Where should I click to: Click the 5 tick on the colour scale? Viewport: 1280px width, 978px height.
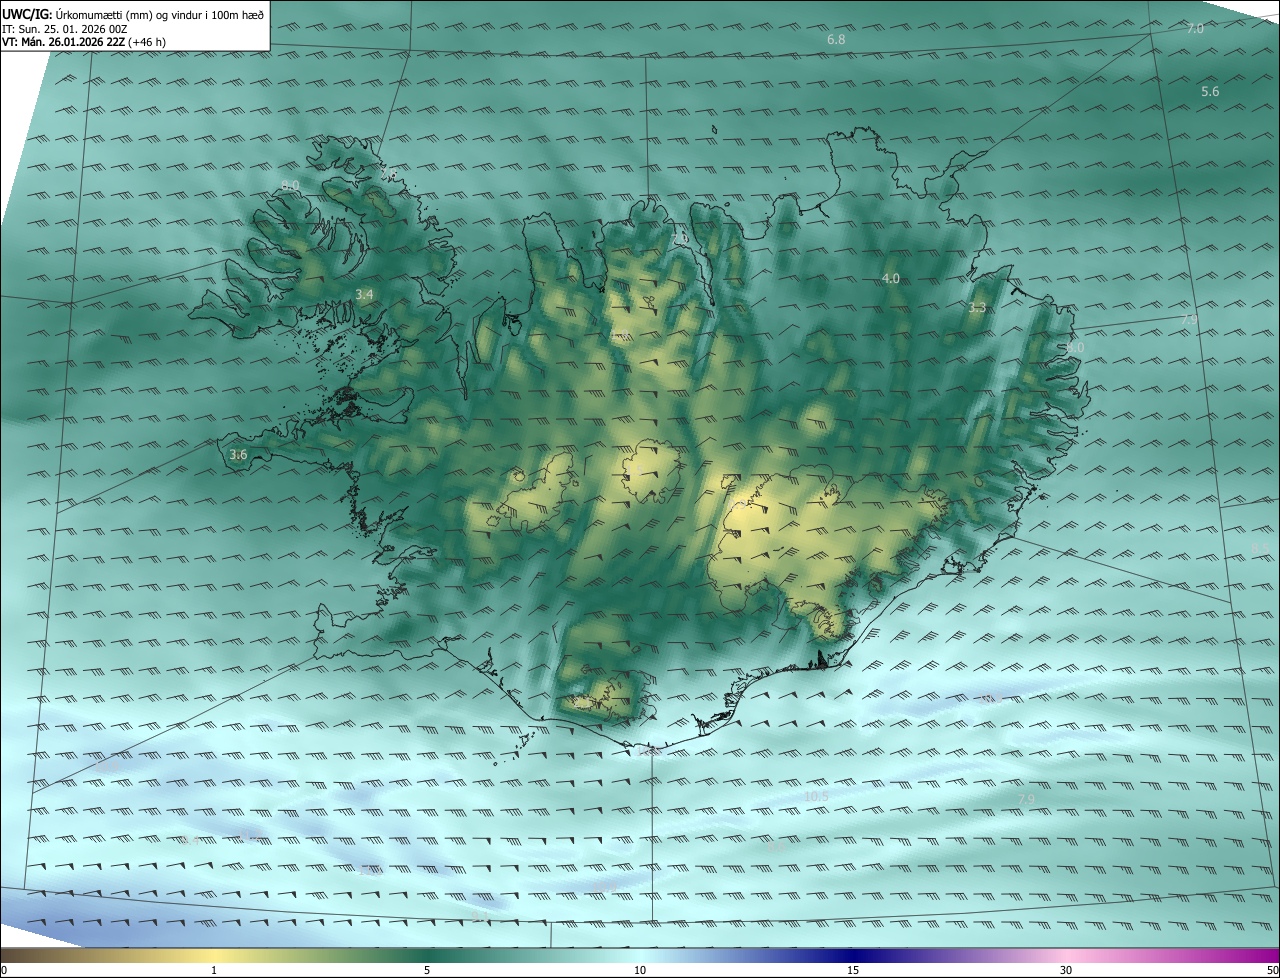pyautogui.click(x=427, y=971)
